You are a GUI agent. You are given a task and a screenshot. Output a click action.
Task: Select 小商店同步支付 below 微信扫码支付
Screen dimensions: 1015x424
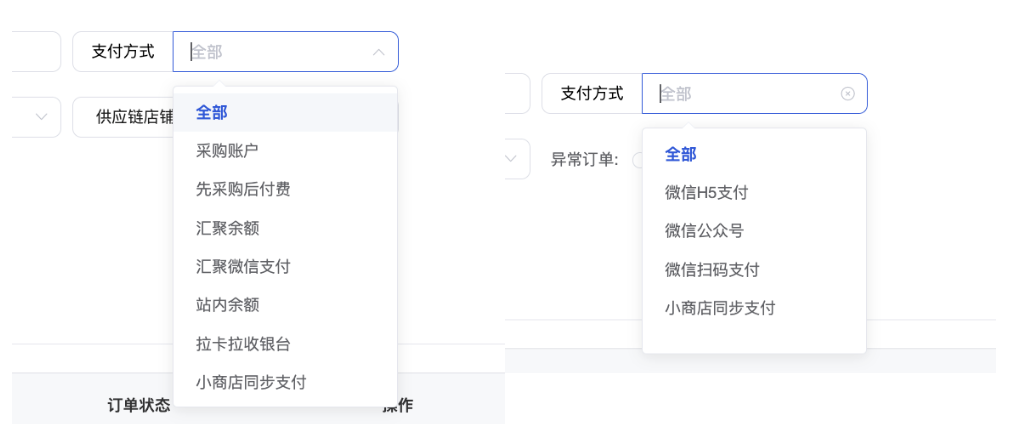pos(720,308)
